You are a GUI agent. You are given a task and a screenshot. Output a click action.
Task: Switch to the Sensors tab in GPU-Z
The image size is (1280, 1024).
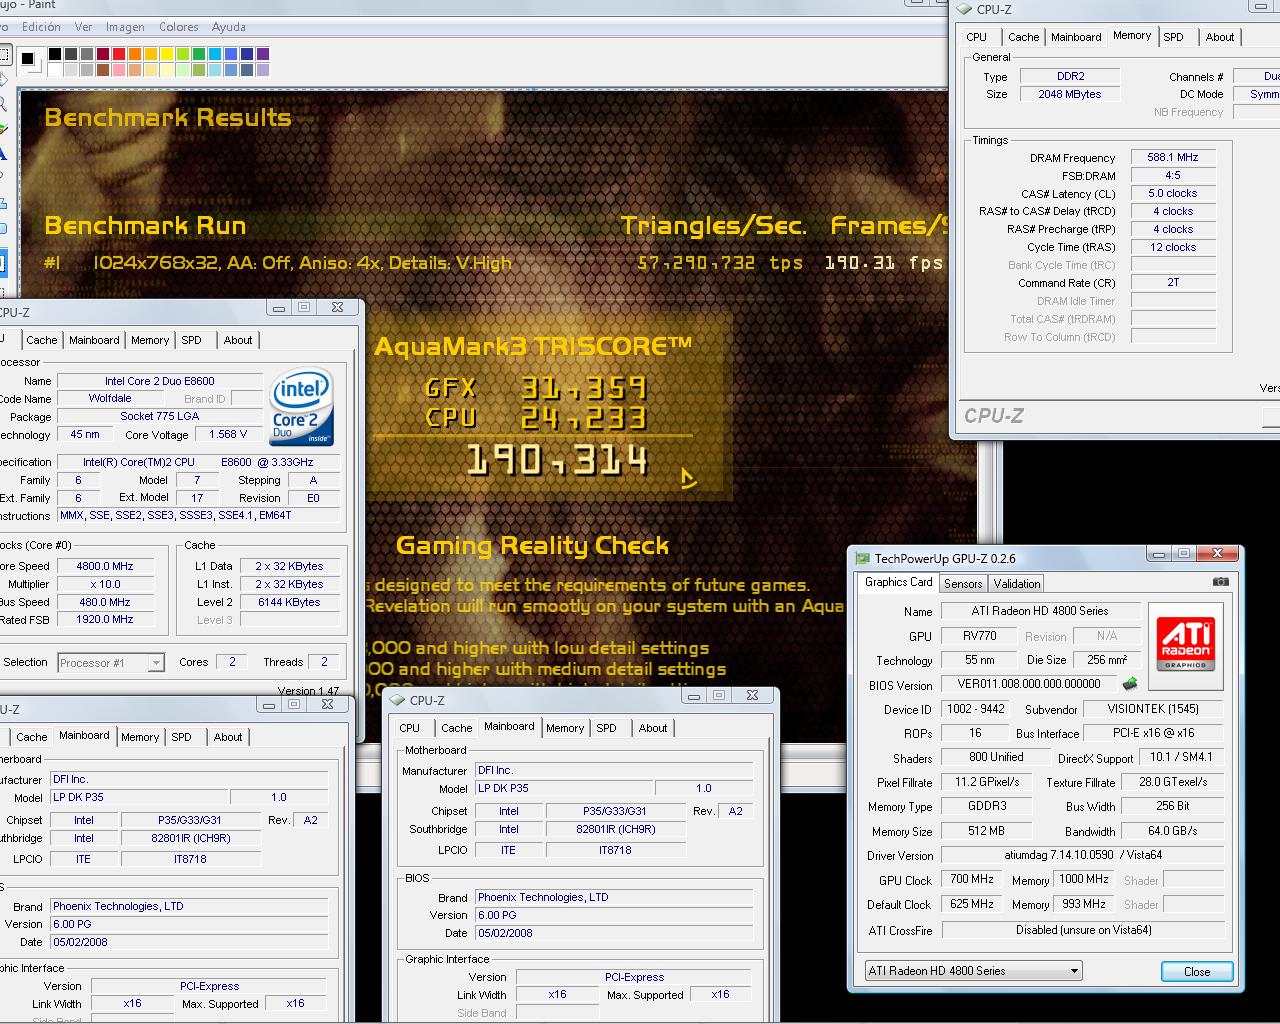[x=963, y=584]
